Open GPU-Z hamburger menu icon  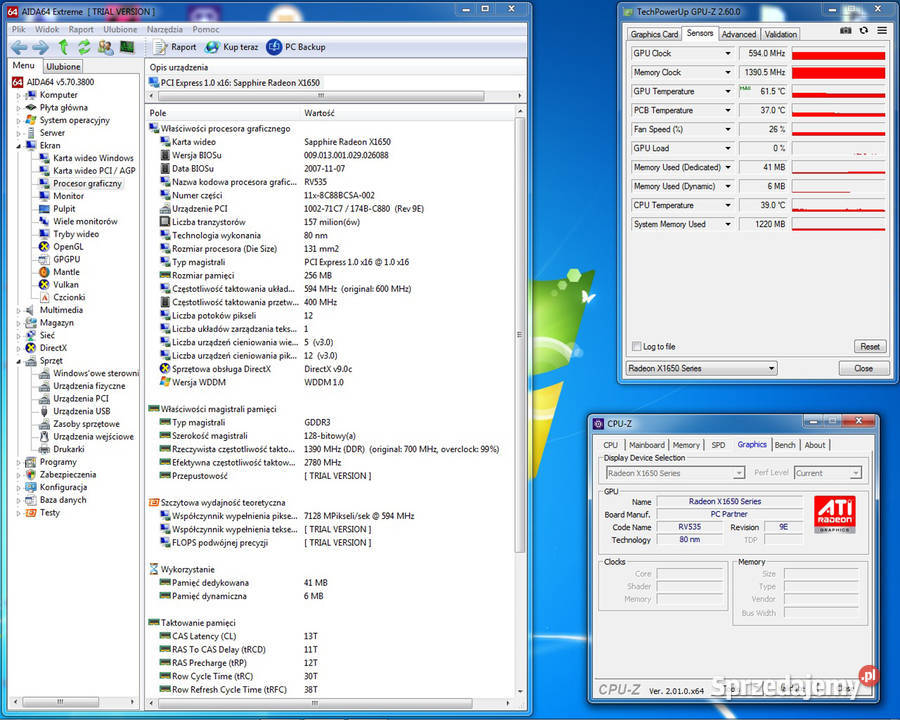click(882, 30)
